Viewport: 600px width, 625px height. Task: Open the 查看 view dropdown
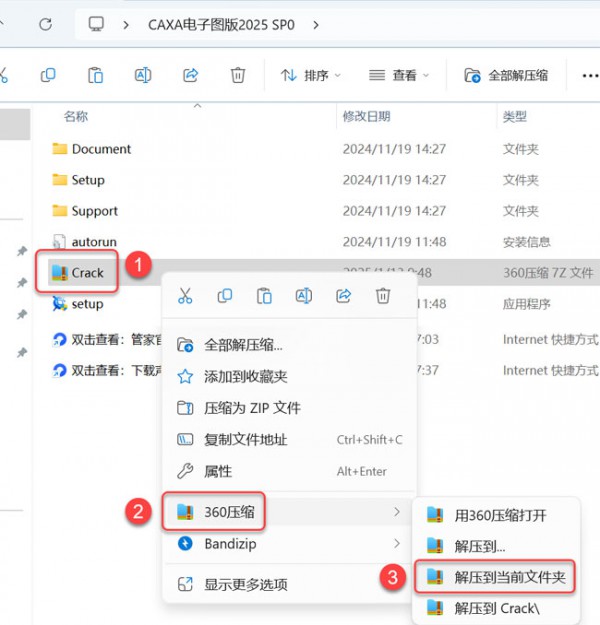click(x=399, y=75)
